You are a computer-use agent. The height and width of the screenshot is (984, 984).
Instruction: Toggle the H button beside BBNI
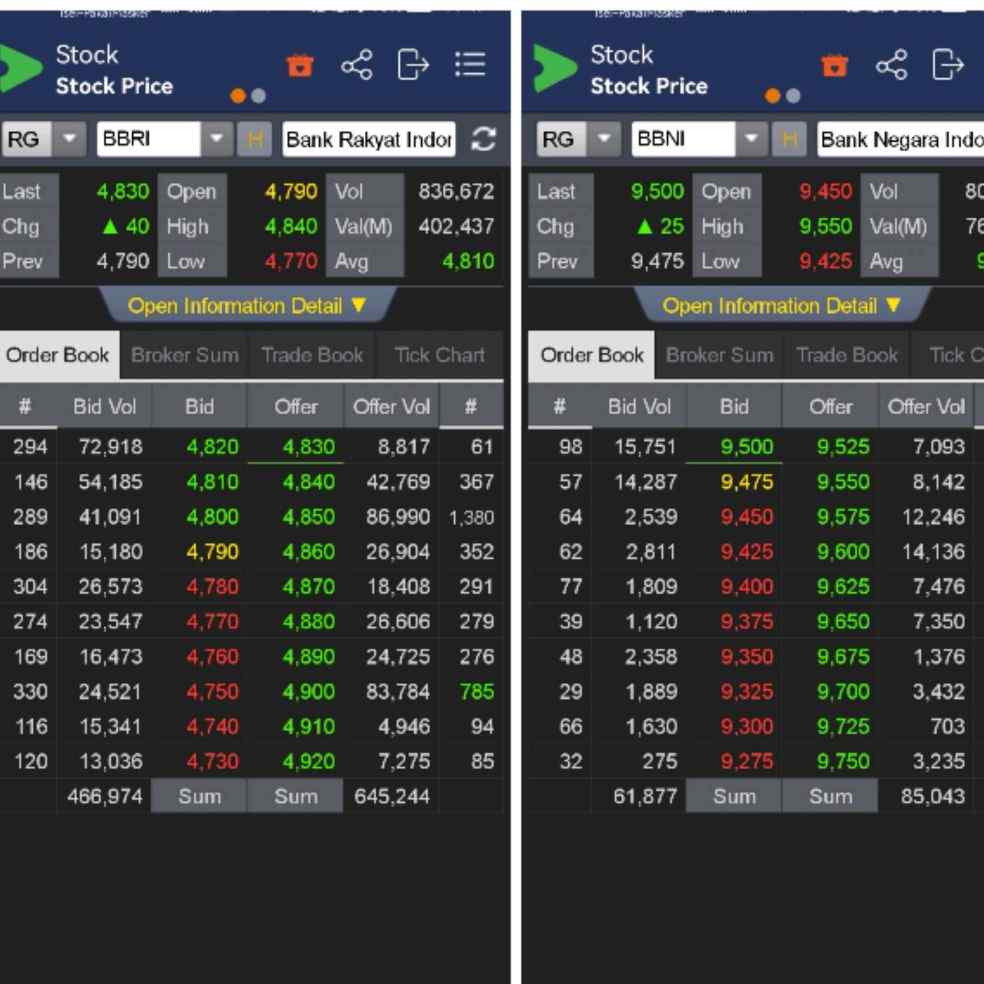click(789, 139)
